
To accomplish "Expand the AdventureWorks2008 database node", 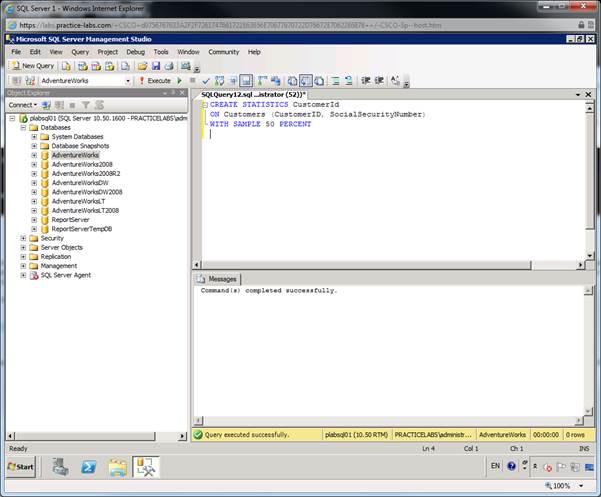I will [34, 164].
